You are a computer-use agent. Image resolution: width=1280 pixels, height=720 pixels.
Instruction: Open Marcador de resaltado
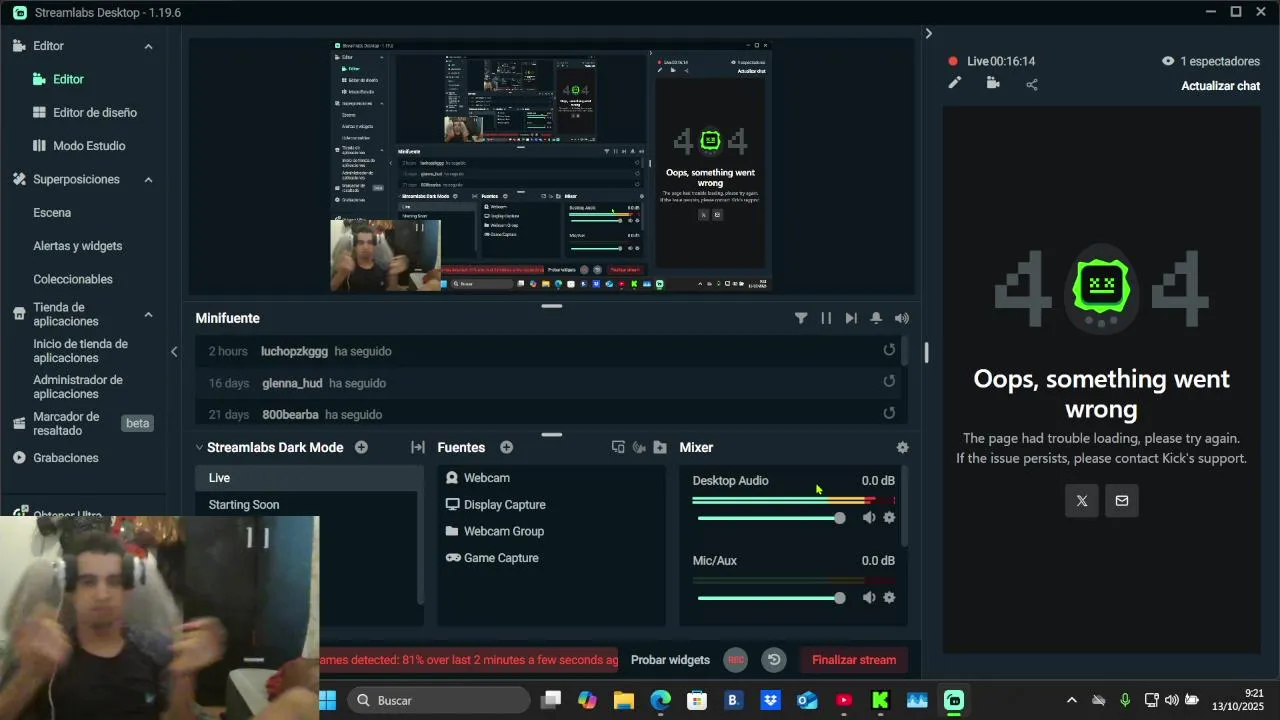pyautogui.click(x=66, y=423)
